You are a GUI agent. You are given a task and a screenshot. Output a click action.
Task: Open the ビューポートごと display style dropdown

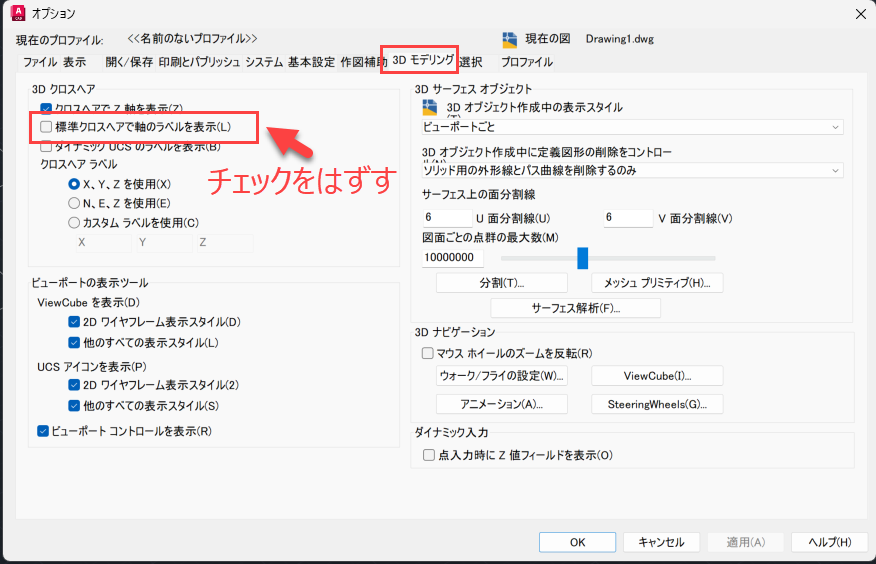click(x=632, y=127)
